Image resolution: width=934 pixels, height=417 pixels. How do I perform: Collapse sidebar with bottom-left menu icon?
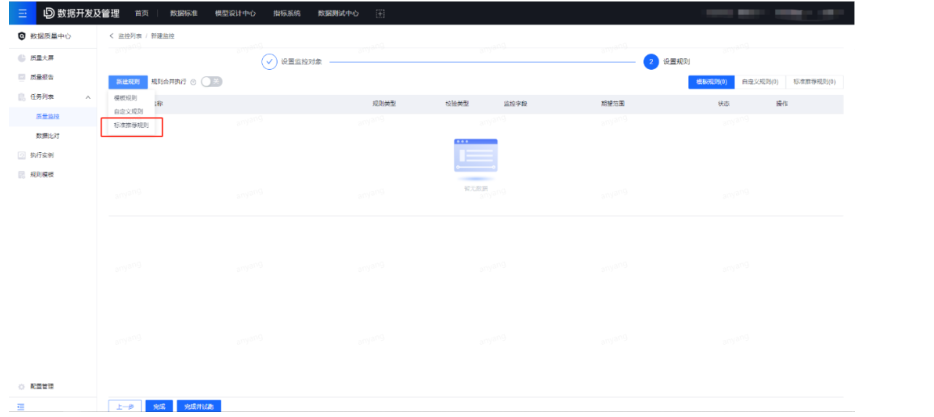(21, 407)
